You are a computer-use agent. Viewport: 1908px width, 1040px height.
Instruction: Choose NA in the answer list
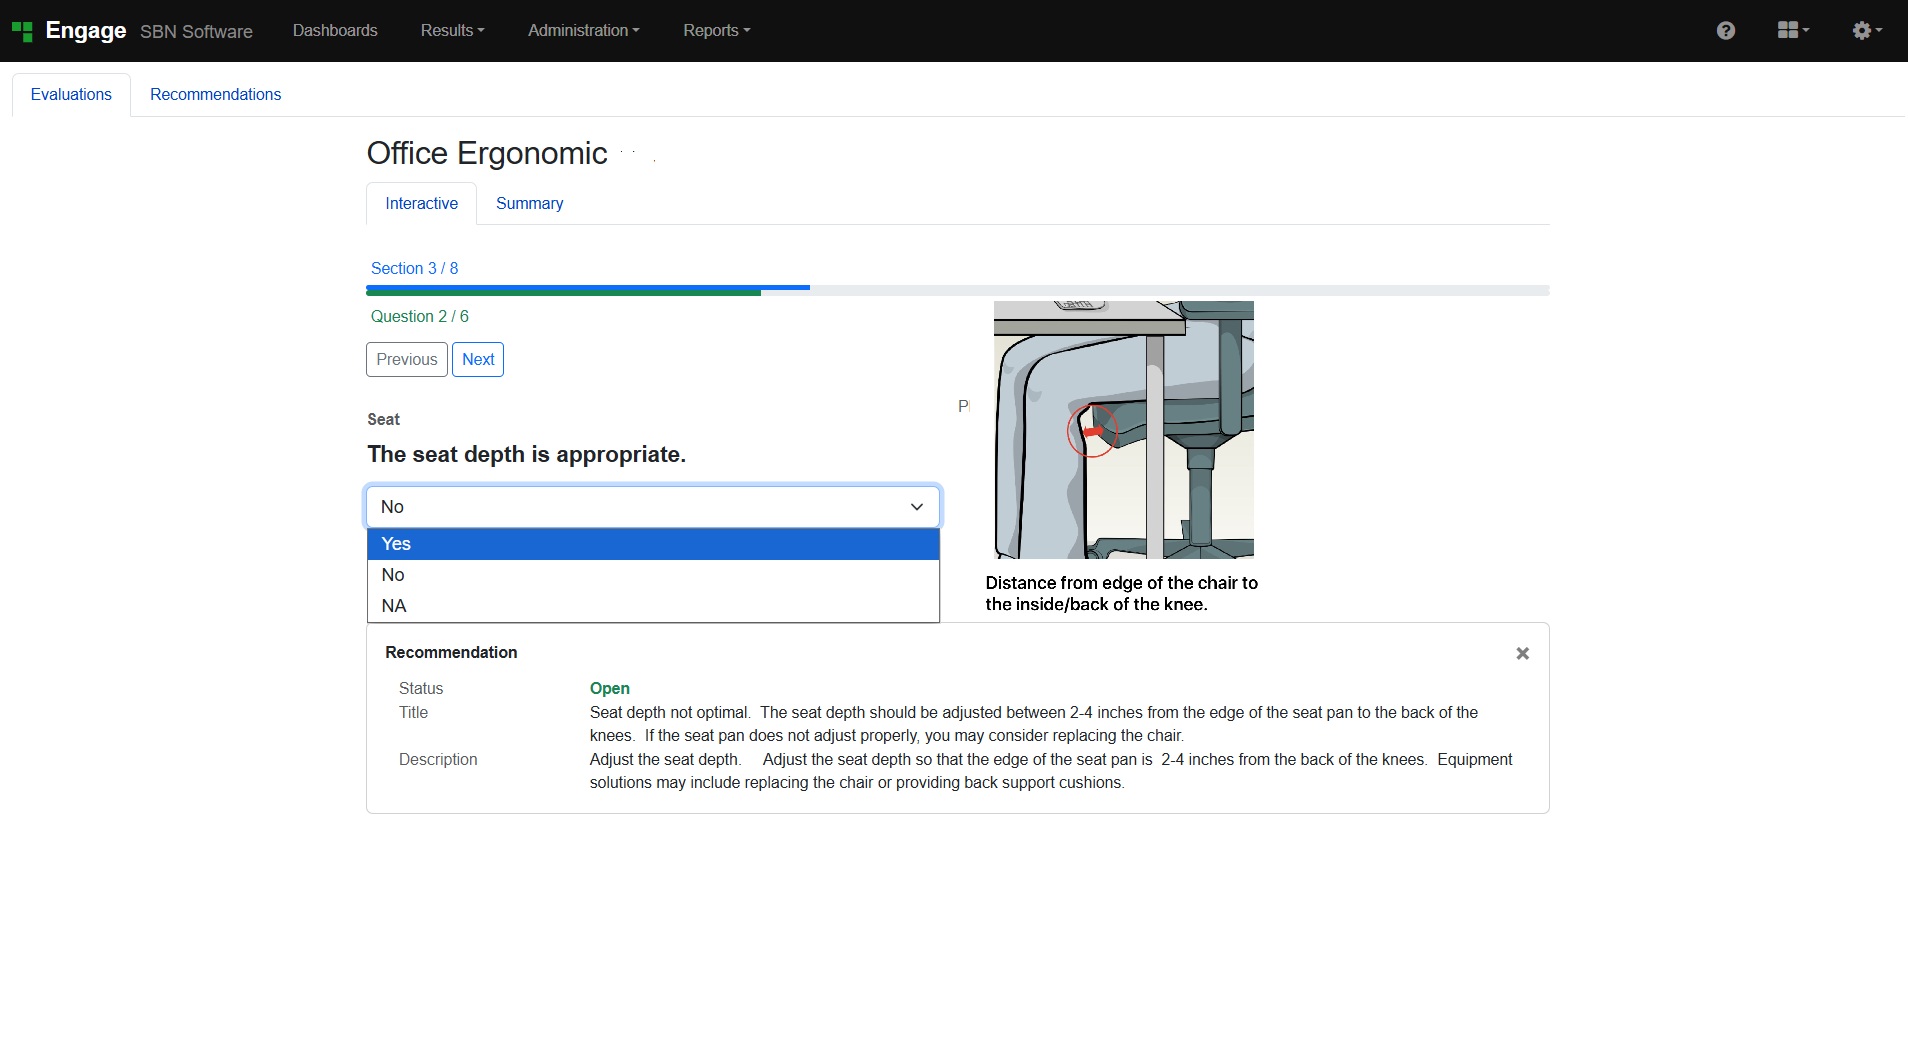[x=653, y=606]
